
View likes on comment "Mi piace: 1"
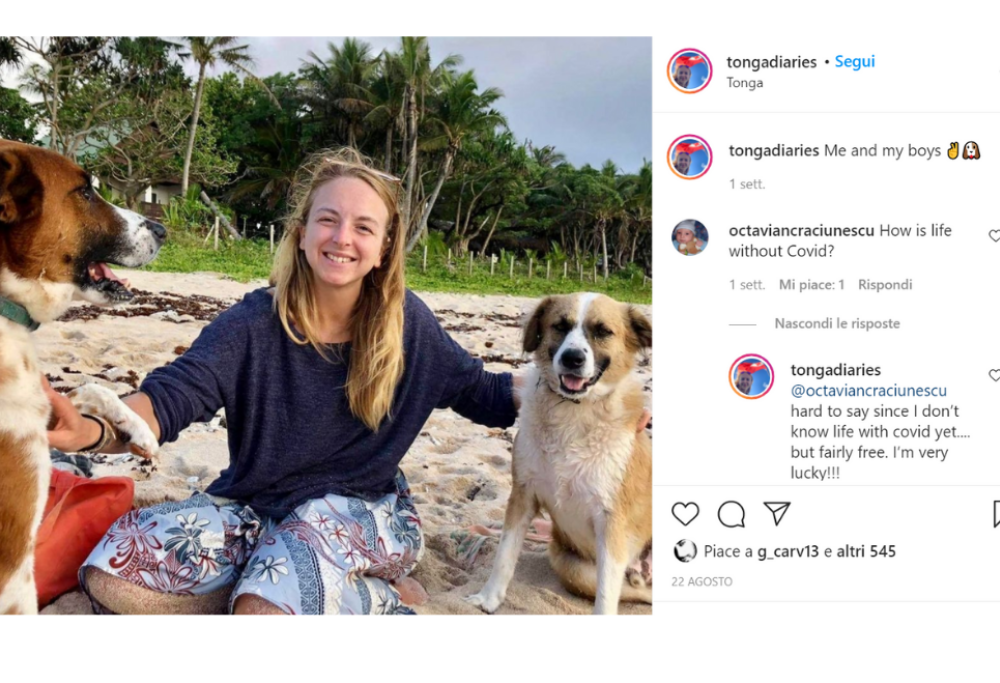pyautogui.click(x=812, y=285)
